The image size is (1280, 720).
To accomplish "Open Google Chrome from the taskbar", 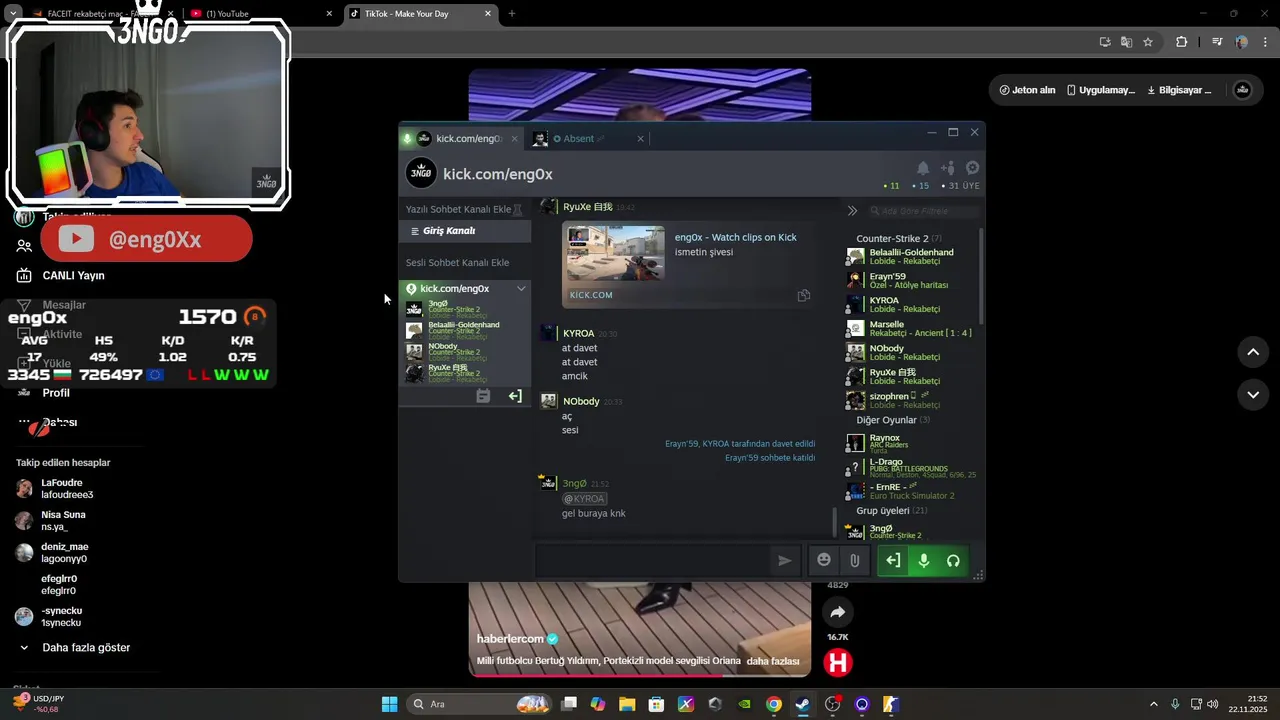I will click(x=773, y=704).
